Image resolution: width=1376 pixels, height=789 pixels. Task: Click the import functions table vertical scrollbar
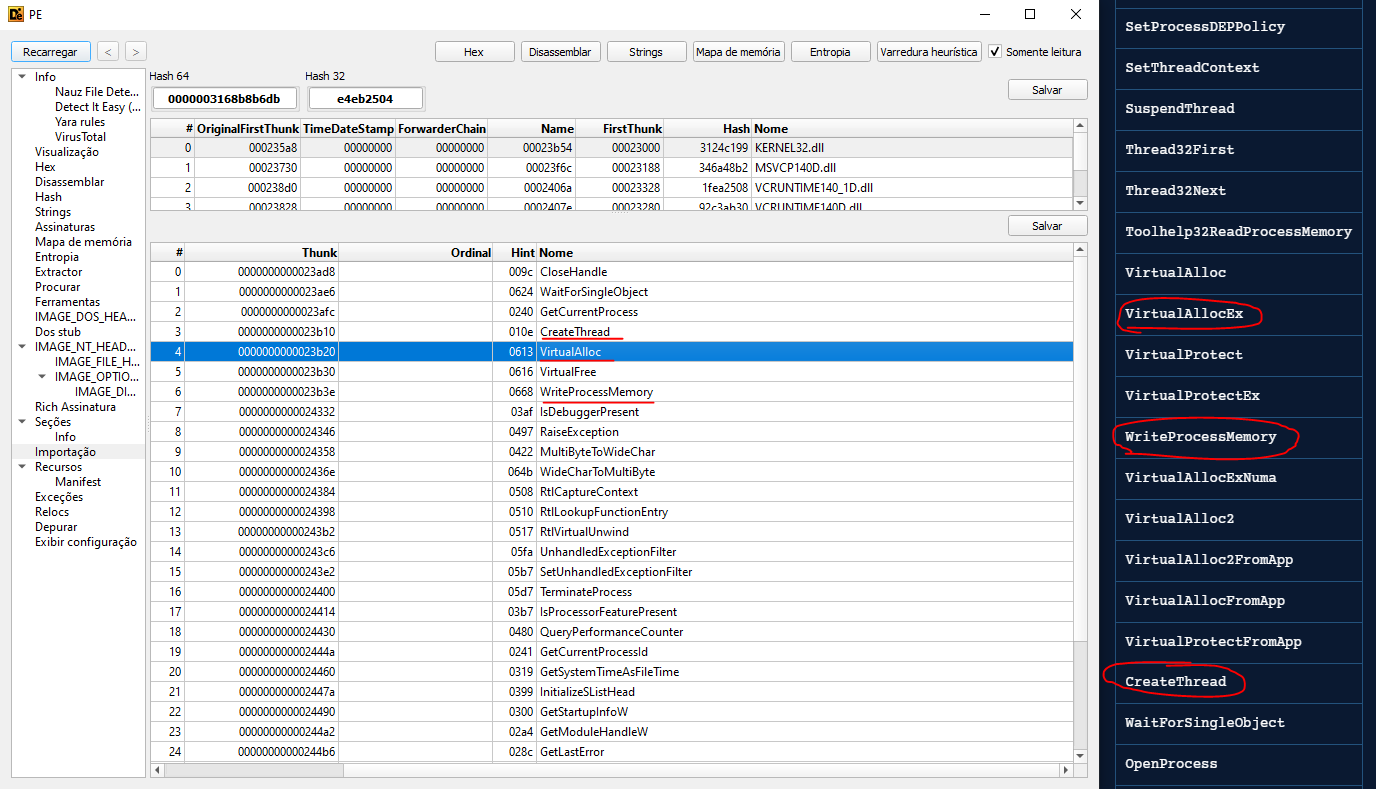(x=1080, y=500)
